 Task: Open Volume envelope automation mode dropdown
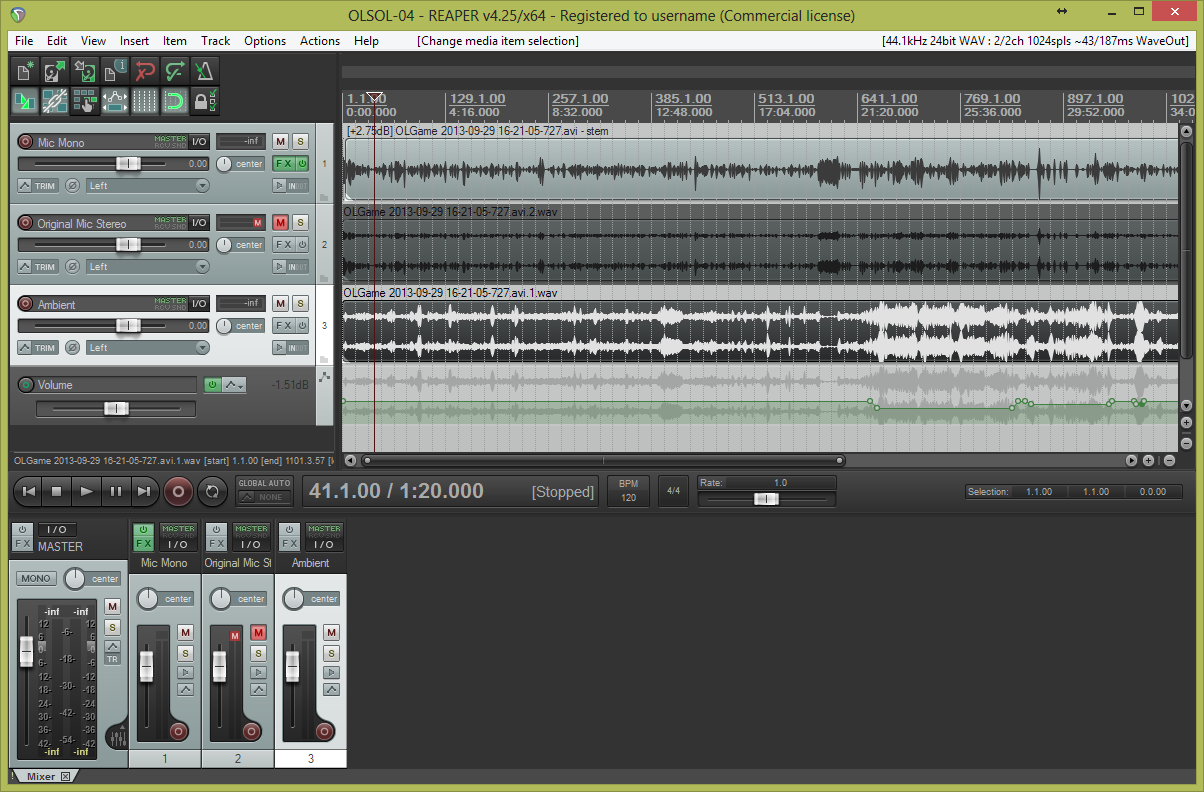(234, 385)
